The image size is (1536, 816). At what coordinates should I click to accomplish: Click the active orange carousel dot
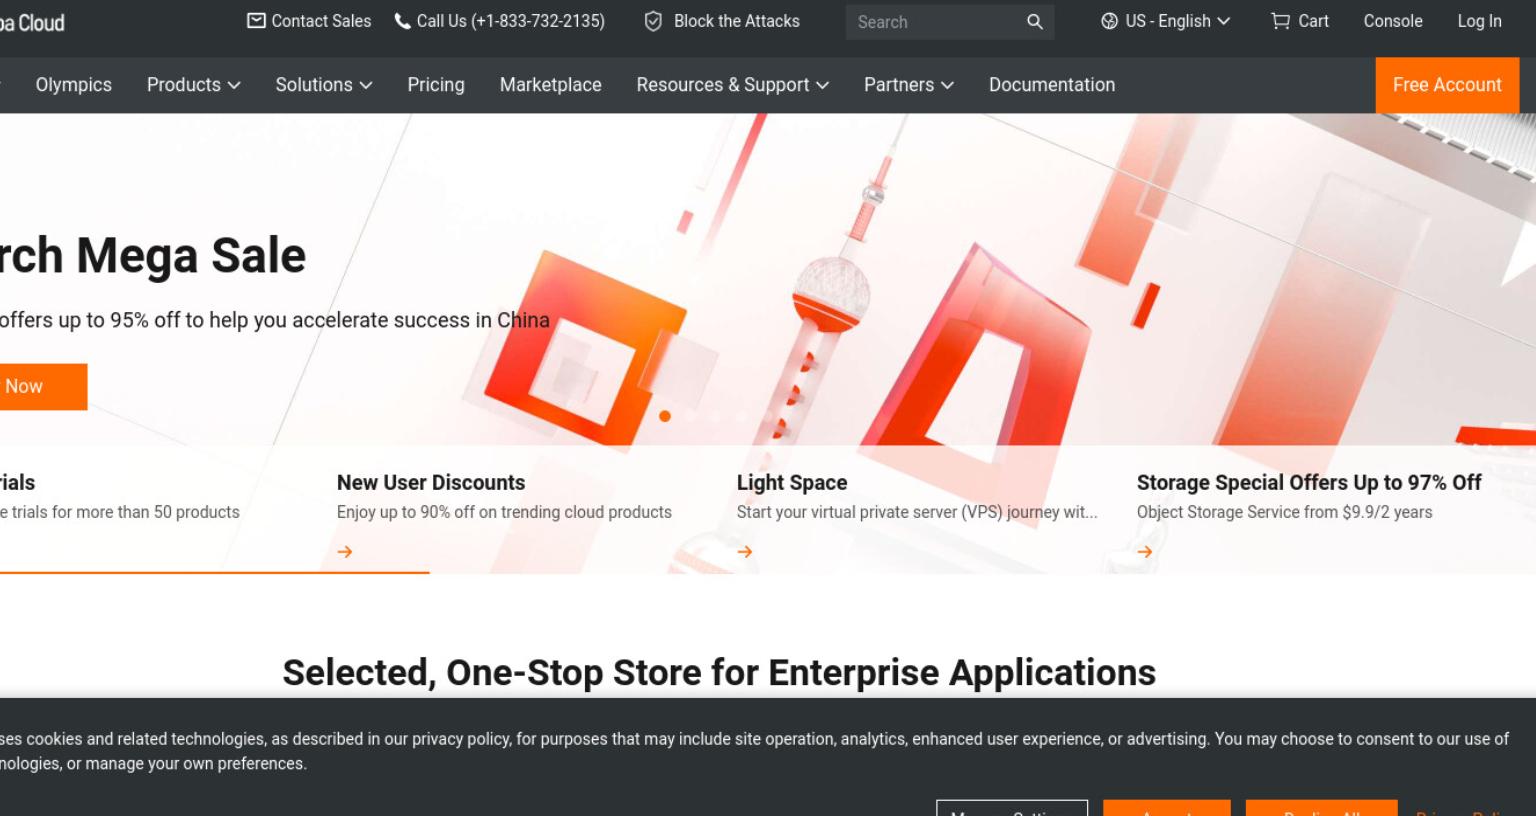(x=665, y=416)
